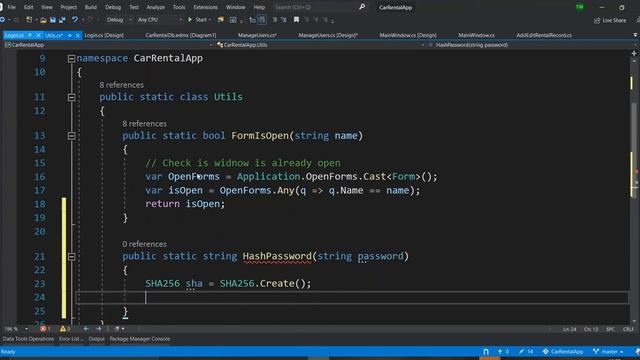Image resolution: width=640 pixels, height=360 pixels.
Task: Click the navigate backward circle icon
Action: [x=2, y=20]
